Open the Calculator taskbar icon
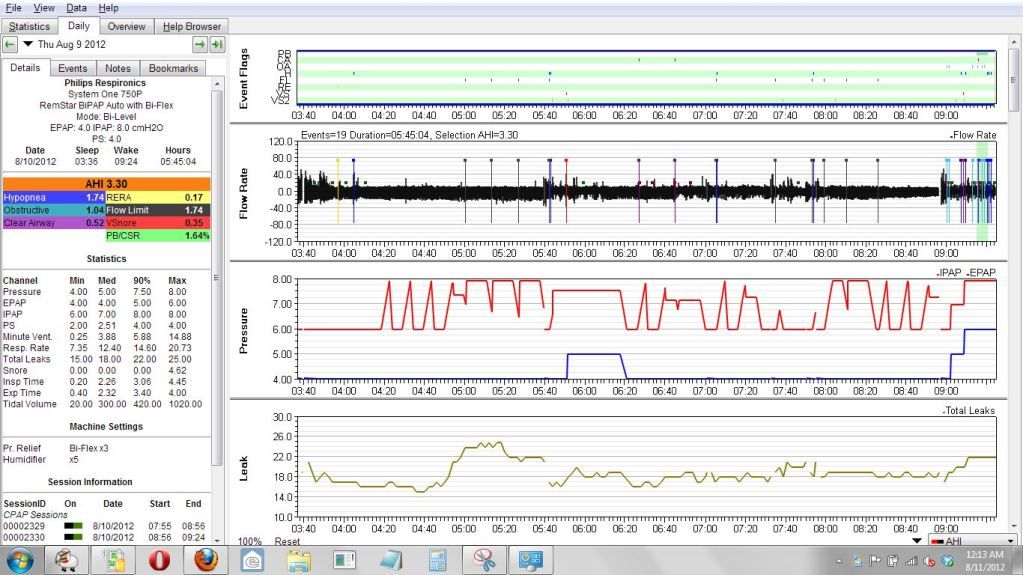Image resolution: width=1023 pixels, height=575 pixels. pyautogui.click(x=437, y=561)
